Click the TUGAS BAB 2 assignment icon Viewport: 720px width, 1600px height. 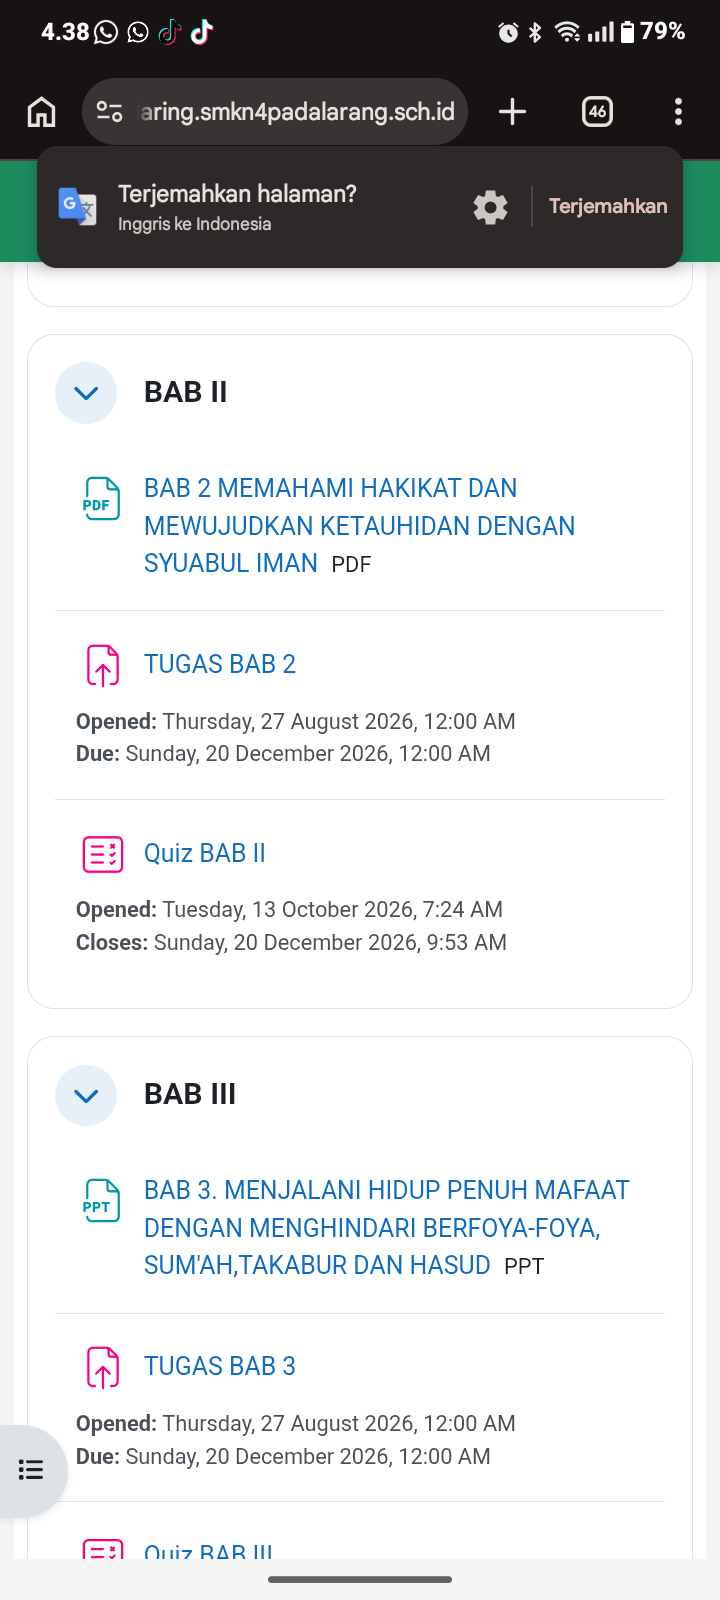click(102, 665)
